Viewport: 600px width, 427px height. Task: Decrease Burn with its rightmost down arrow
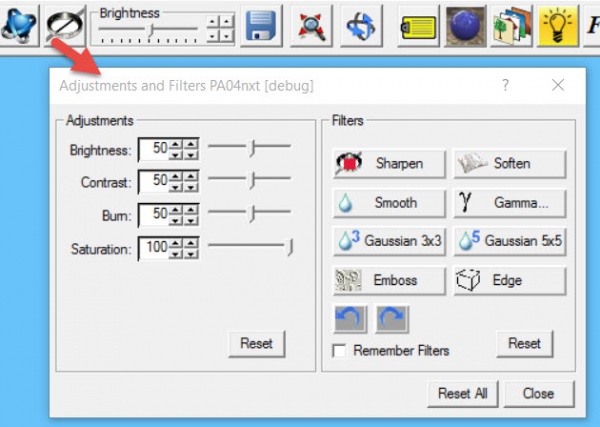[191, 220]
